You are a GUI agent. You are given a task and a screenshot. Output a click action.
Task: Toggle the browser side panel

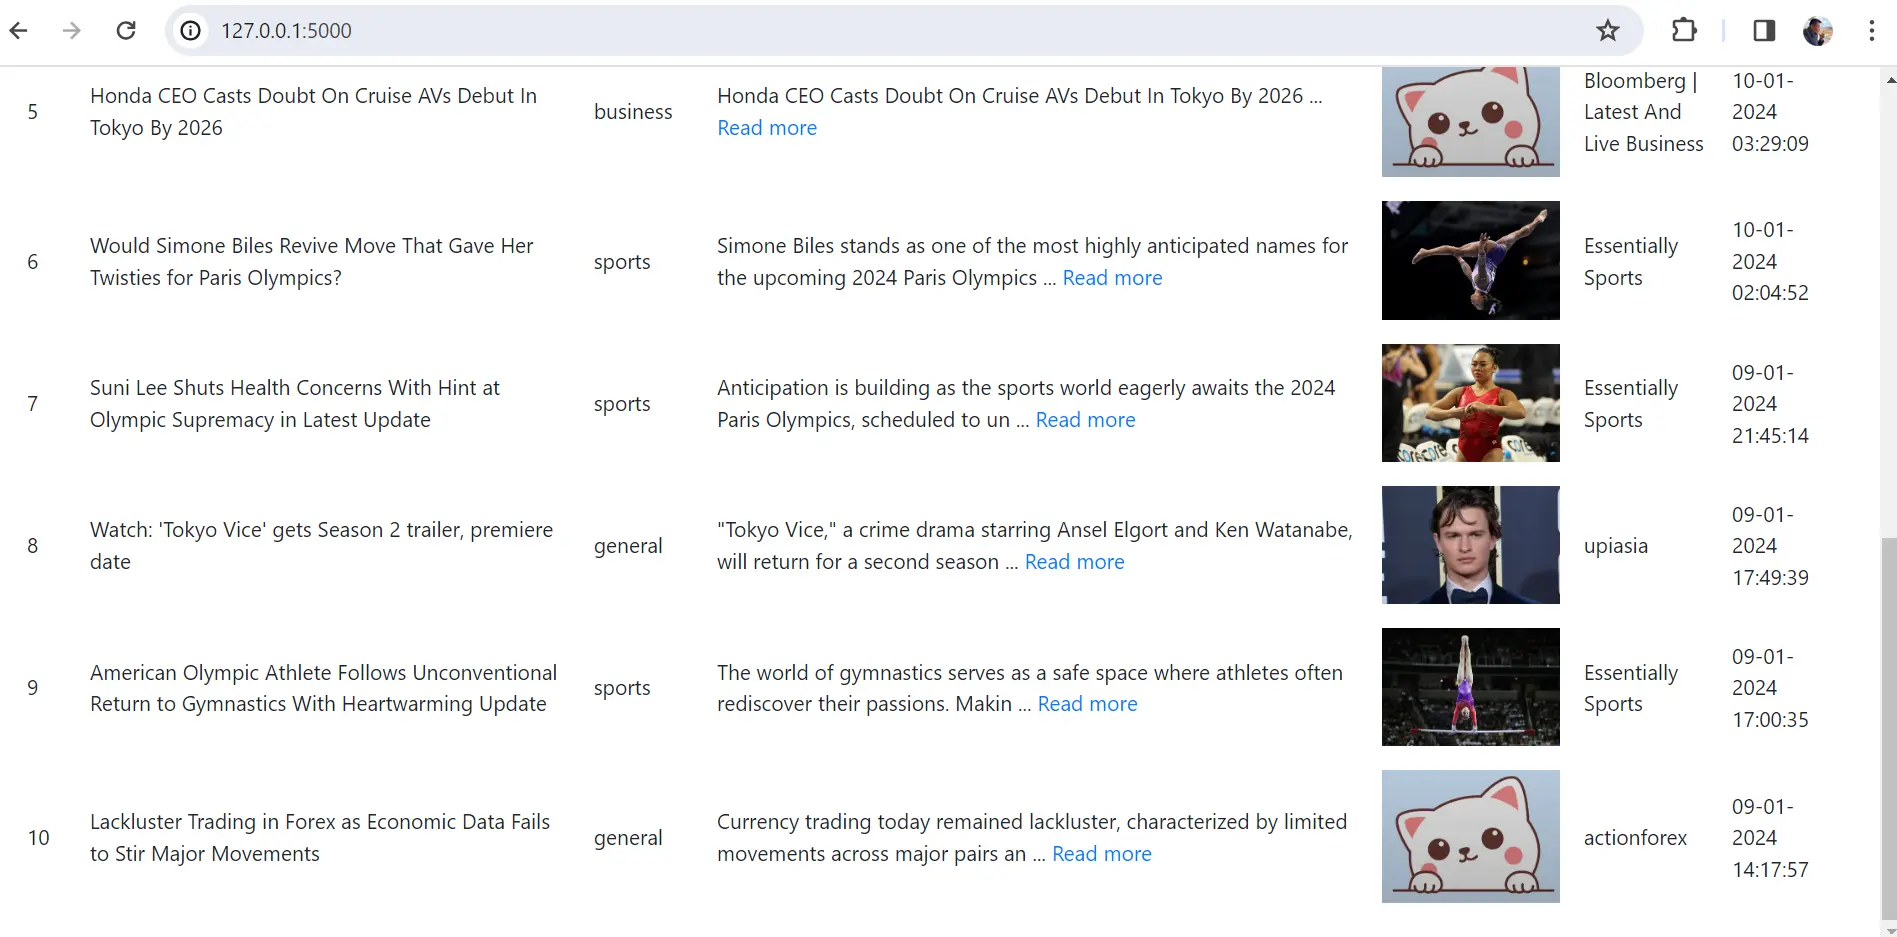pos(1764,31)
